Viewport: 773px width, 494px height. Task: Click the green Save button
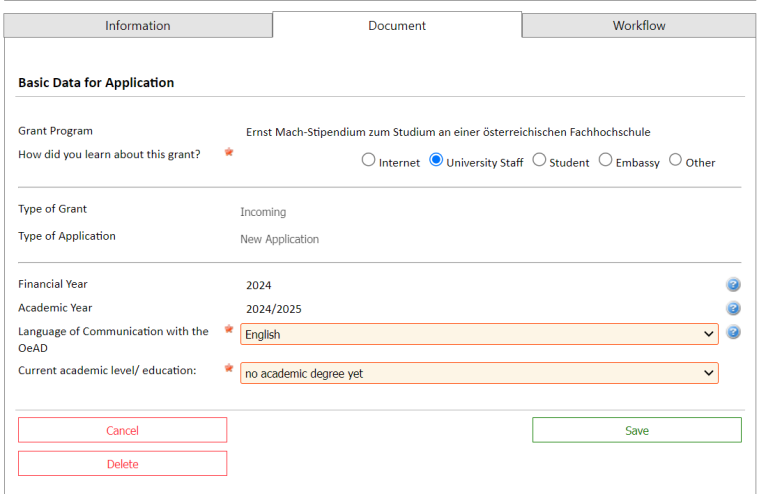(637, 430)
